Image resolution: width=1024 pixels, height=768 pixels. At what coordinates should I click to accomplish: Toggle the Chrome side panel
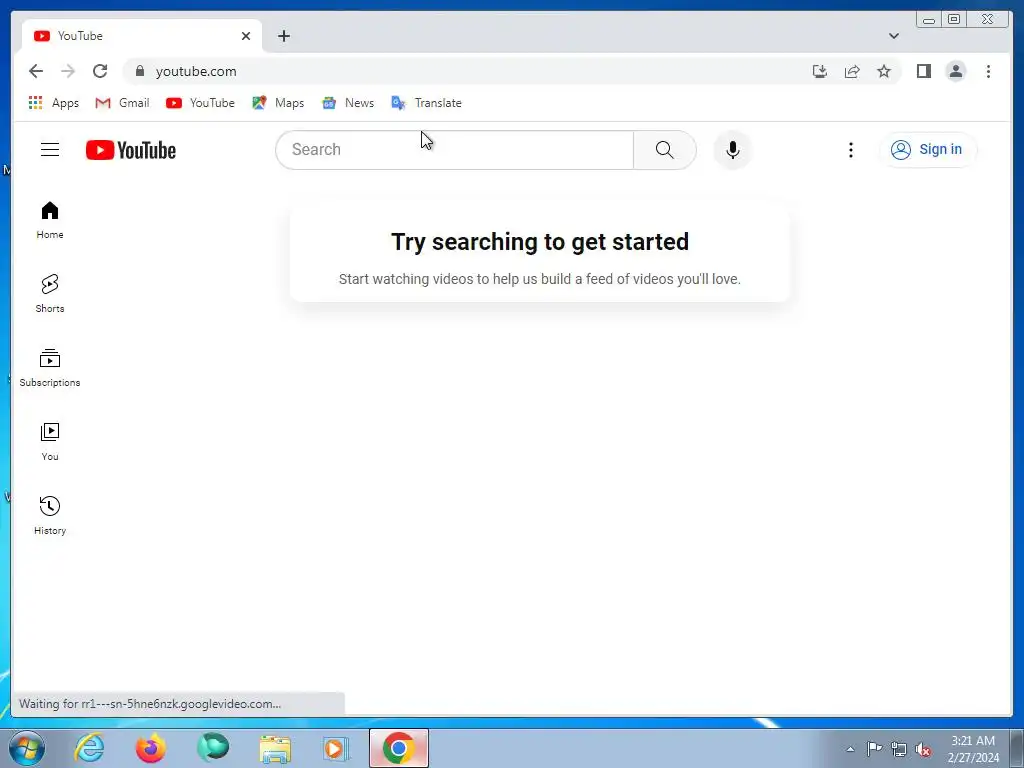pos(923,71)
